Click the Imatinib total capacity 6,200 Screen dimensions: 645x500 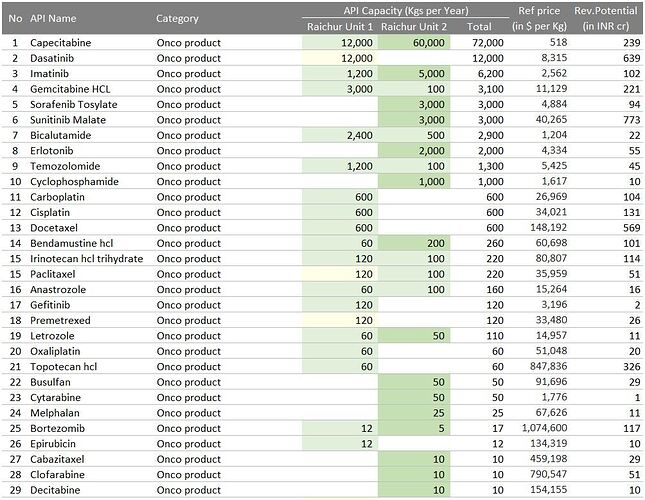[488, 74]
